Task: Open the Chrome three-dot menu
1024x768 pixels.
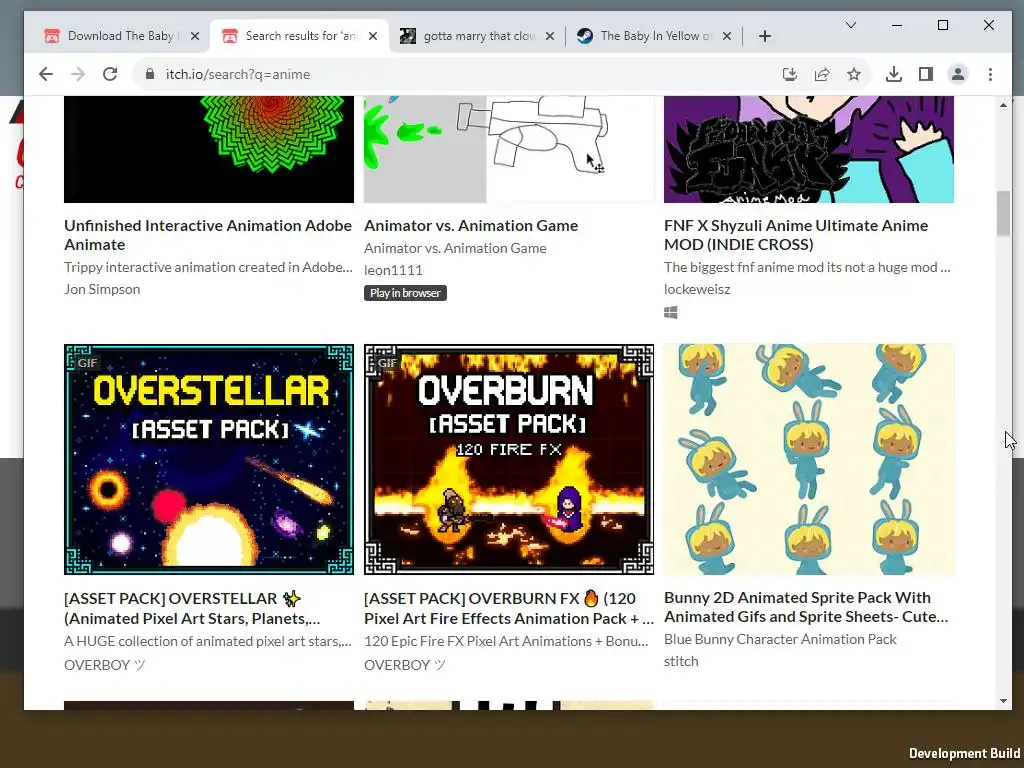Action: tap(990, 74)
